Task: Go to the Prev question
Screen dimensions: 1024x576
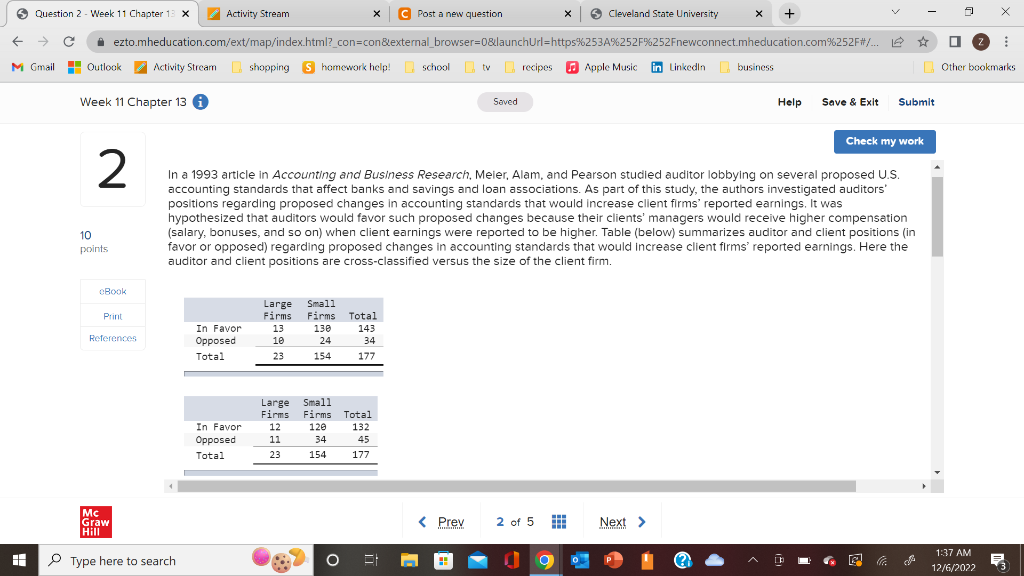Action: (441, 522)
